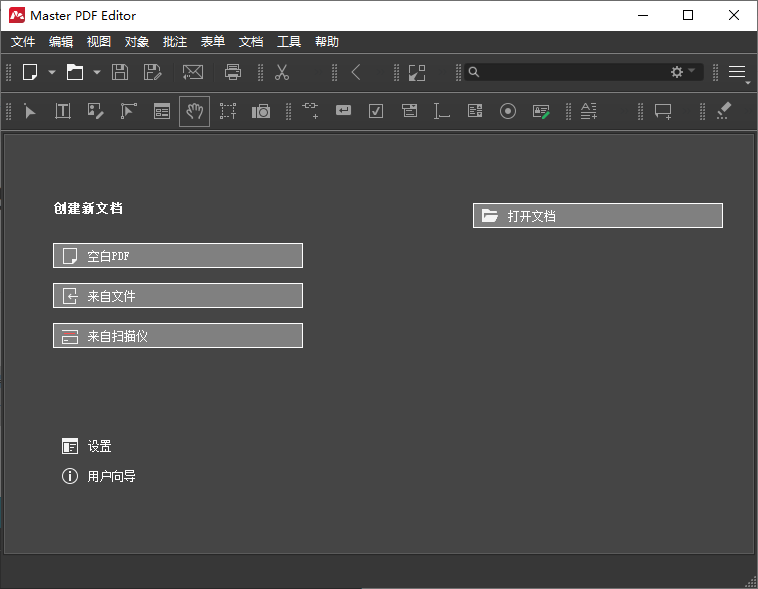This screenshot has height=589, width=758.
Task: Open the 编辑 menu
Action: point(61,42)
